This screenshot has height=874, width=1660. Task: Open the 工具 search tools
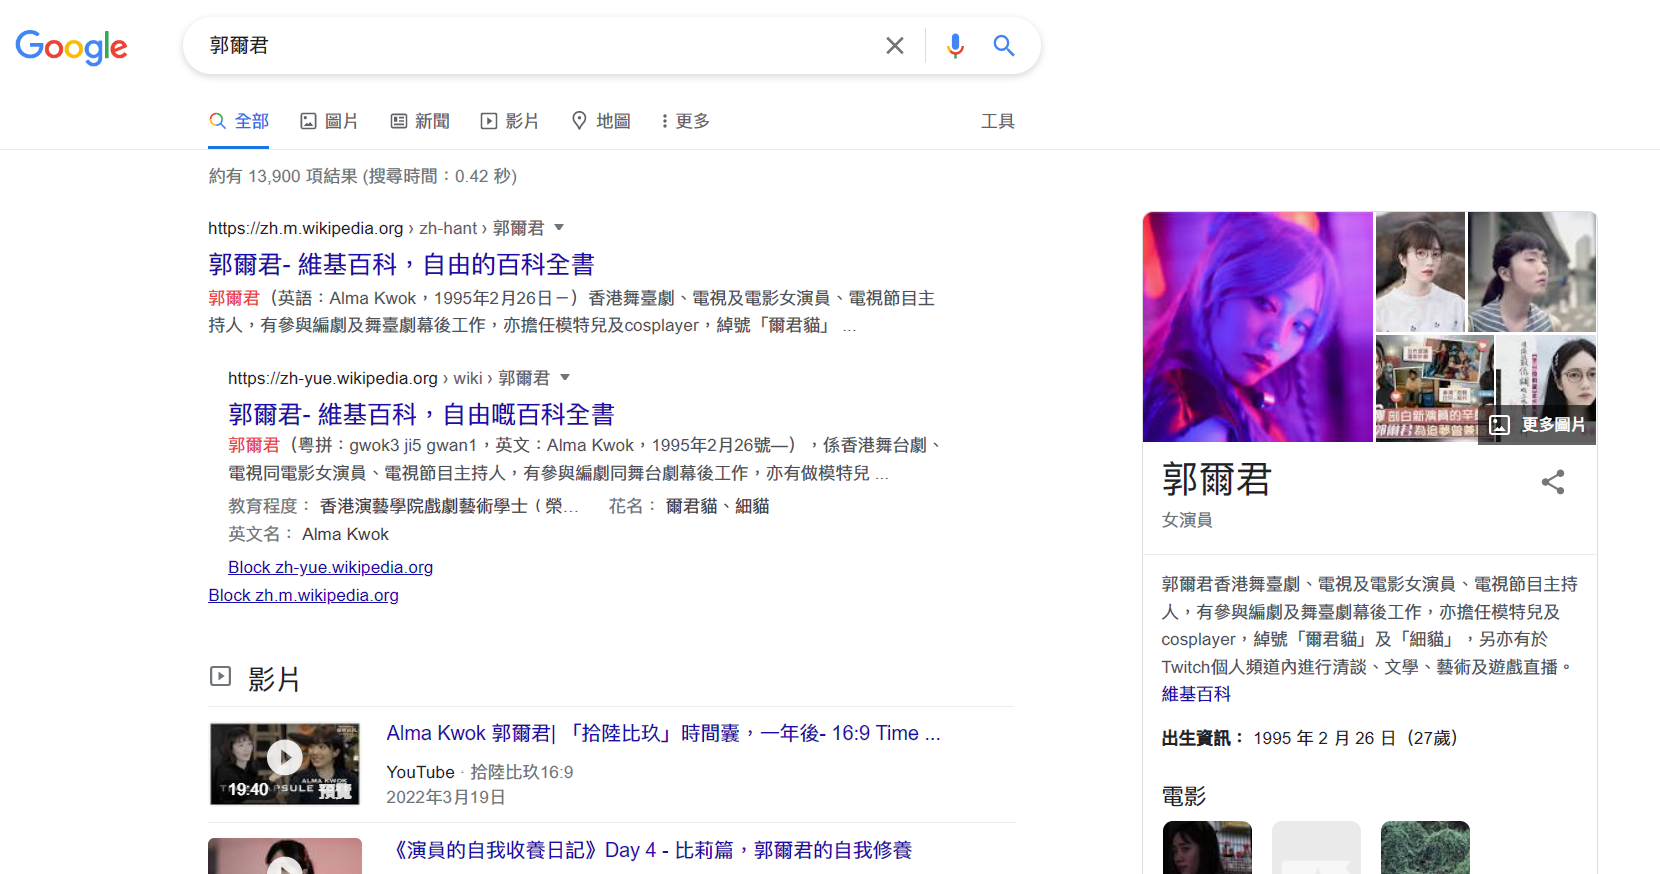tap(998, 121)
